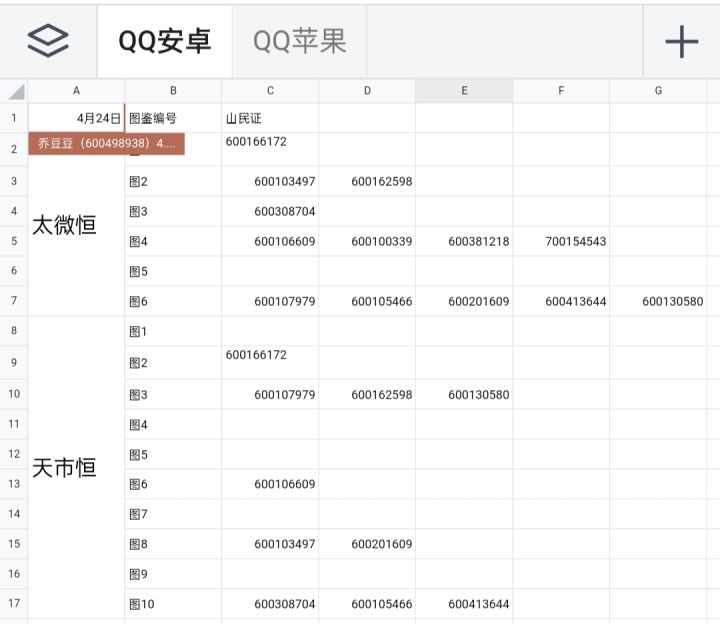The width and height of the screenshot is (720, 624).
Task: Select cell with value 700154543
Action: tap(561, 241)
